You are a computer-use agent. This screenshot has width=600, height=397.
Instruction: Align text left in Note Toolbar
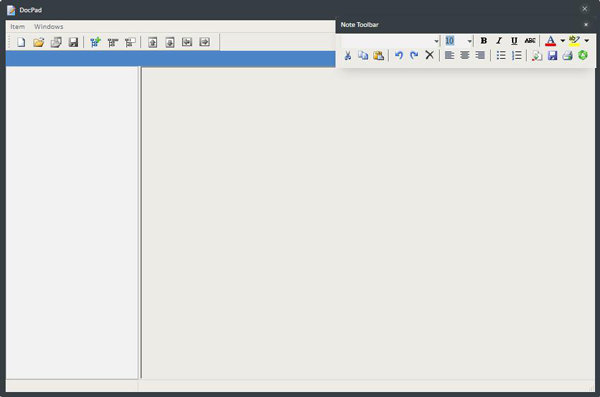450,56
